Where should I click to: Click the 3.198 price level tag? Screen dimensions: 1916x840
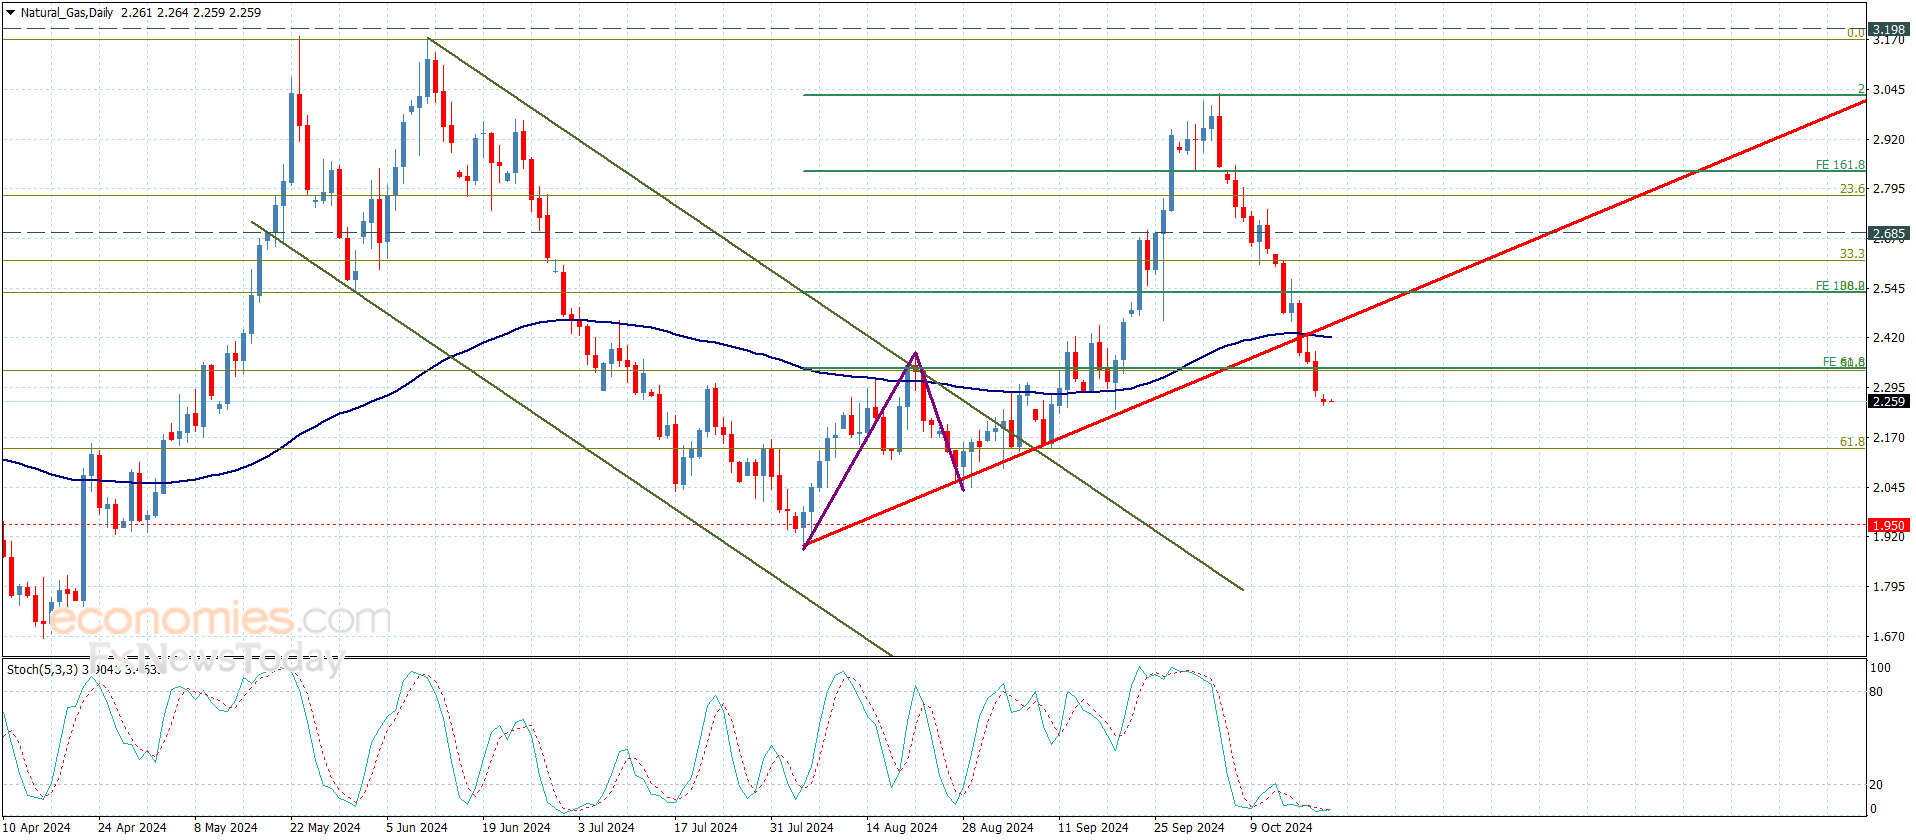1889,29
